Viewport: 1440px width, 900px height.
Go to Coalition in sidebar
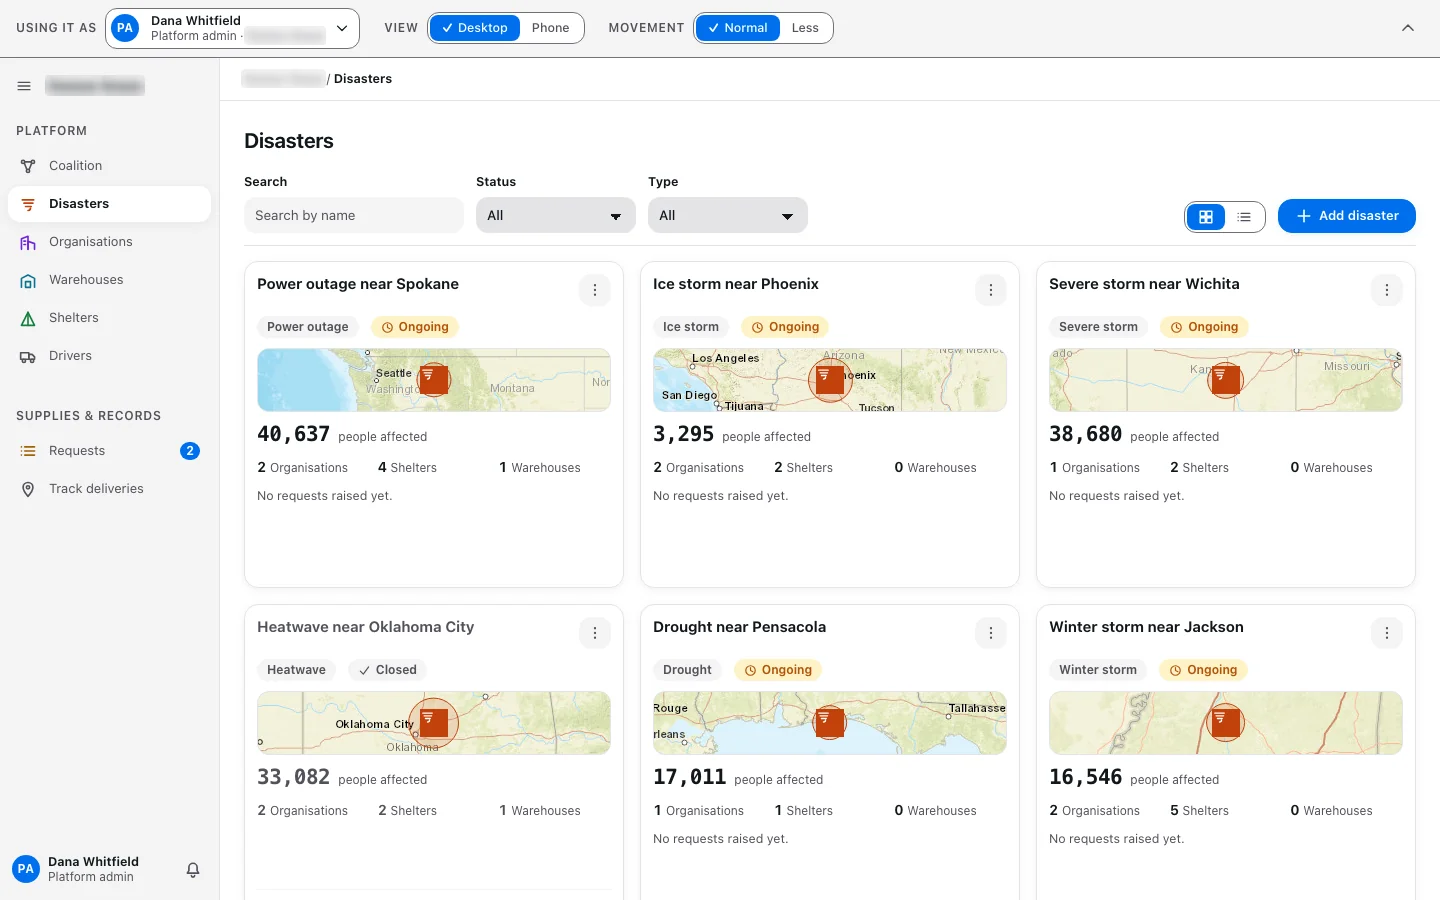[109, 166]
